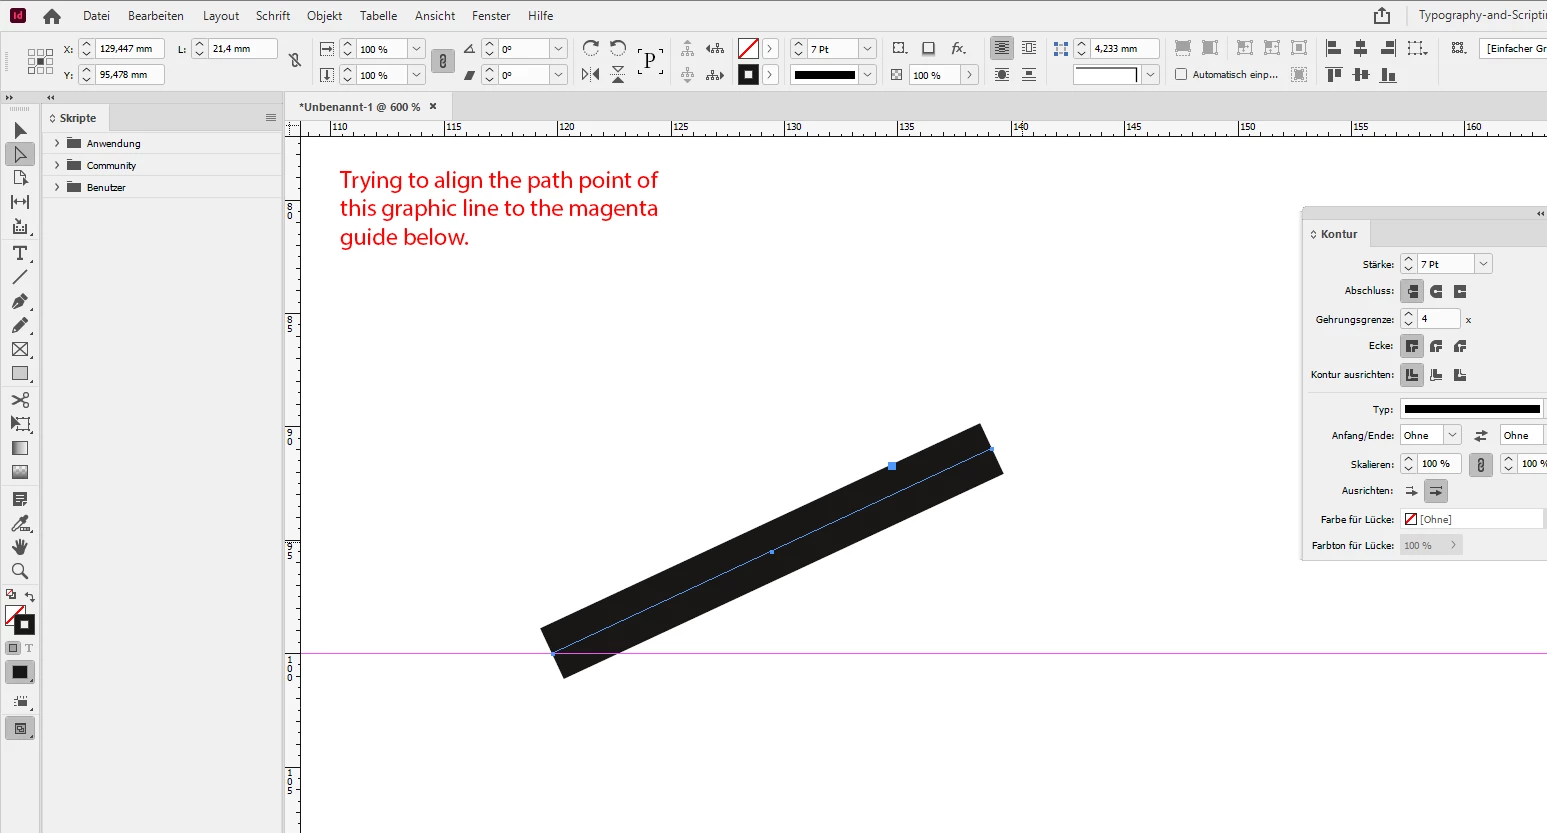Open rotation angle dropdown in control bar
Image resolution: width=1547 pixels, height=833 pixels.
[559, 48]
